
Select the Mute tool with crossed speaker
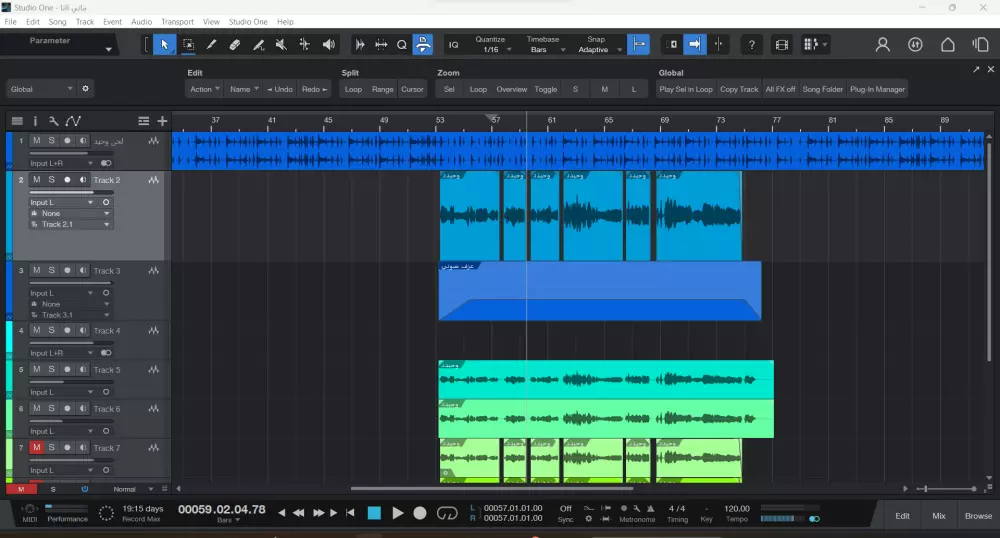pyautogui.click(x=281, y=44)
